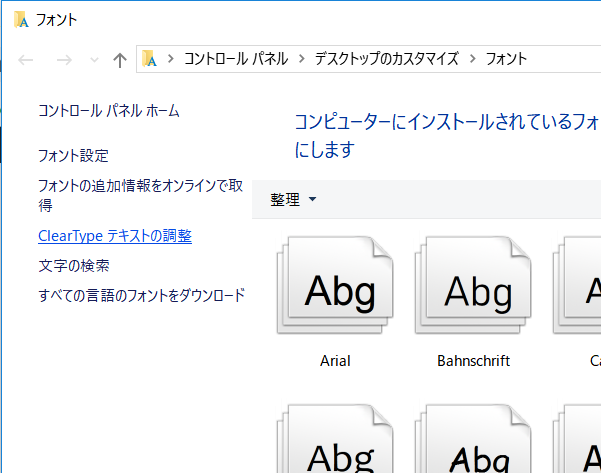Go up one level with the up arrow

point(120,60)
